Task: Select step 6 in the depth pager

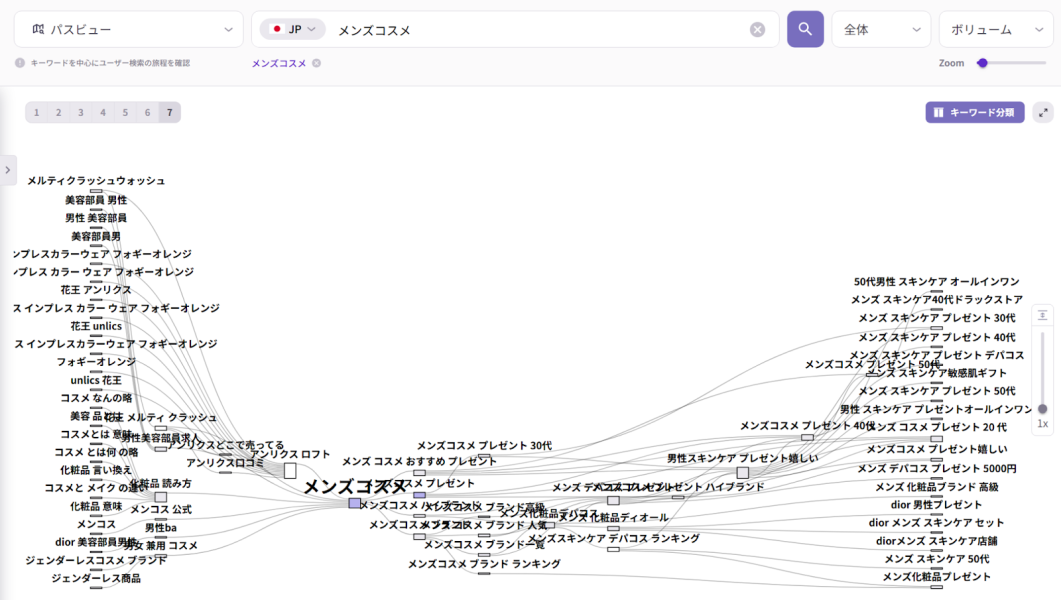Action: coord(147,113)
